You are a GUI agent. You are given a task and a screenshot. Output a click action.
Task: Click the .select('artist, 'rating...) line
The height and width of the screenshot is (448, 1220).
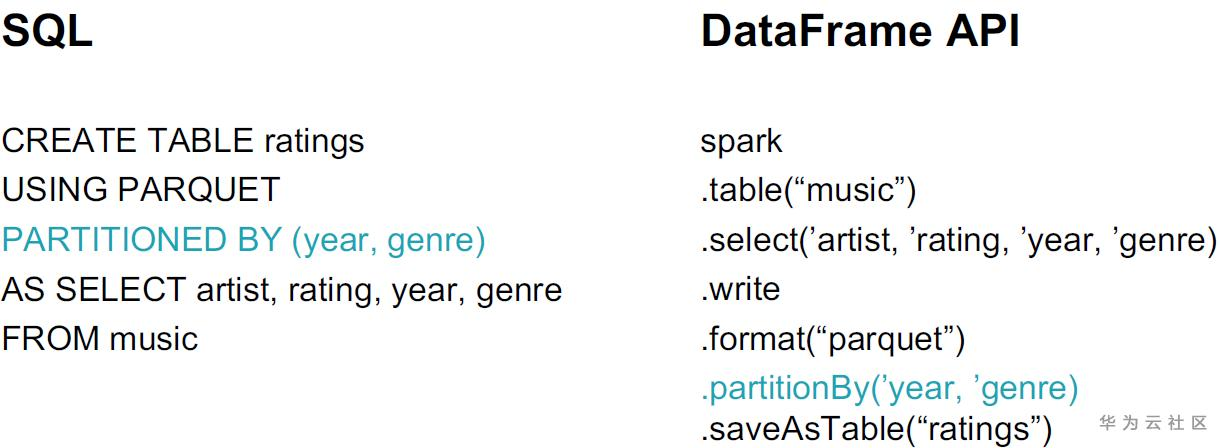pos(958,240)
